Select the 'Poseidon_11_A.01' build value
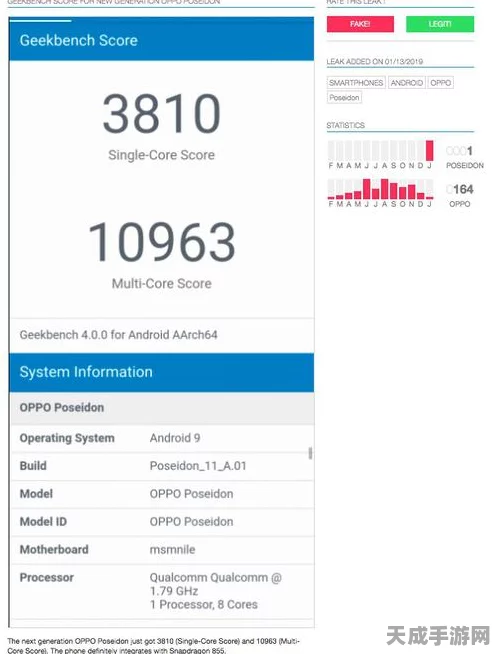The image size is (496, 654). tap(198, 466)
